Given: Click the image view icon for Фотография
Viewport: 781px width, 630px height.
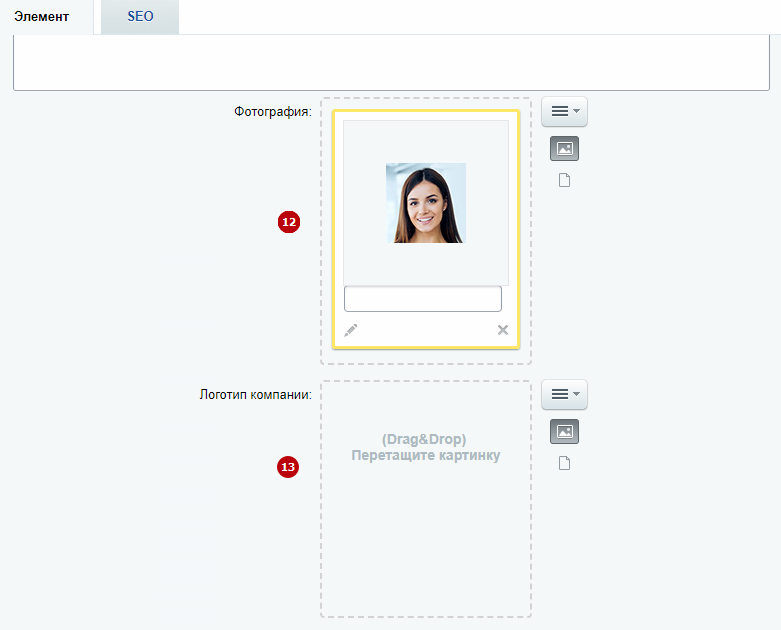Looking at the screenshot, I should (564, 148).
